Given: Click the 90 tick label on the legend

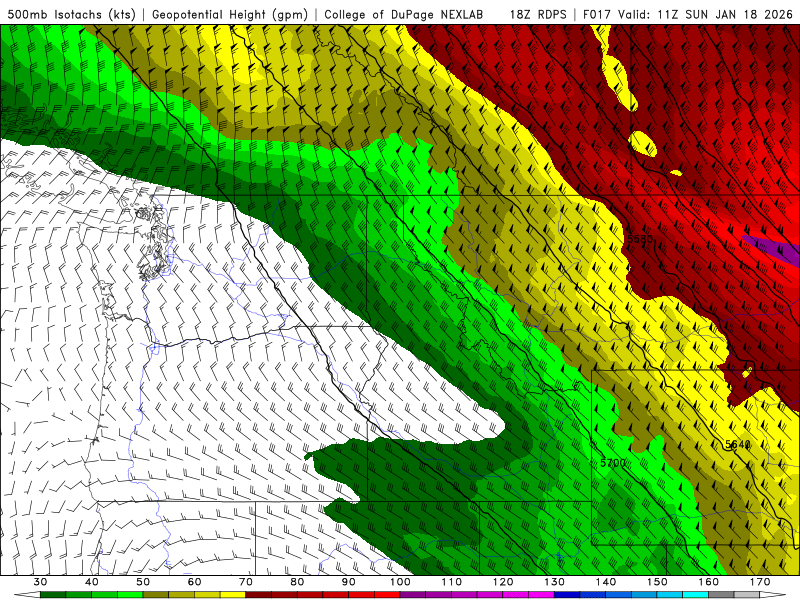Looking at the screenshot, I should click(349, 582).
